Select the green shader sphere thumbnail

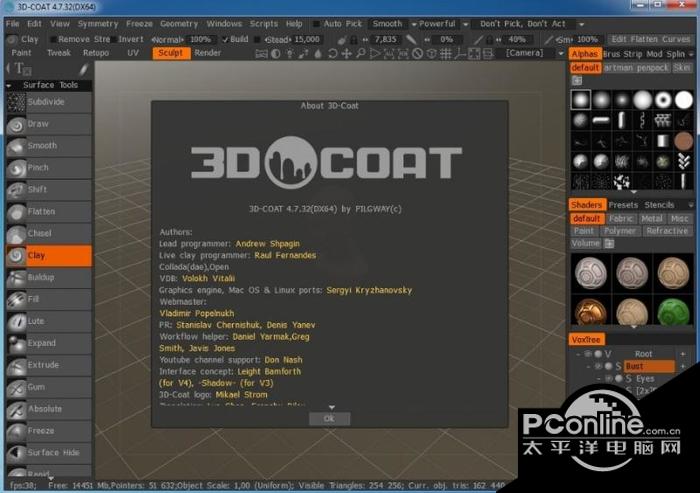coord(673,312)
